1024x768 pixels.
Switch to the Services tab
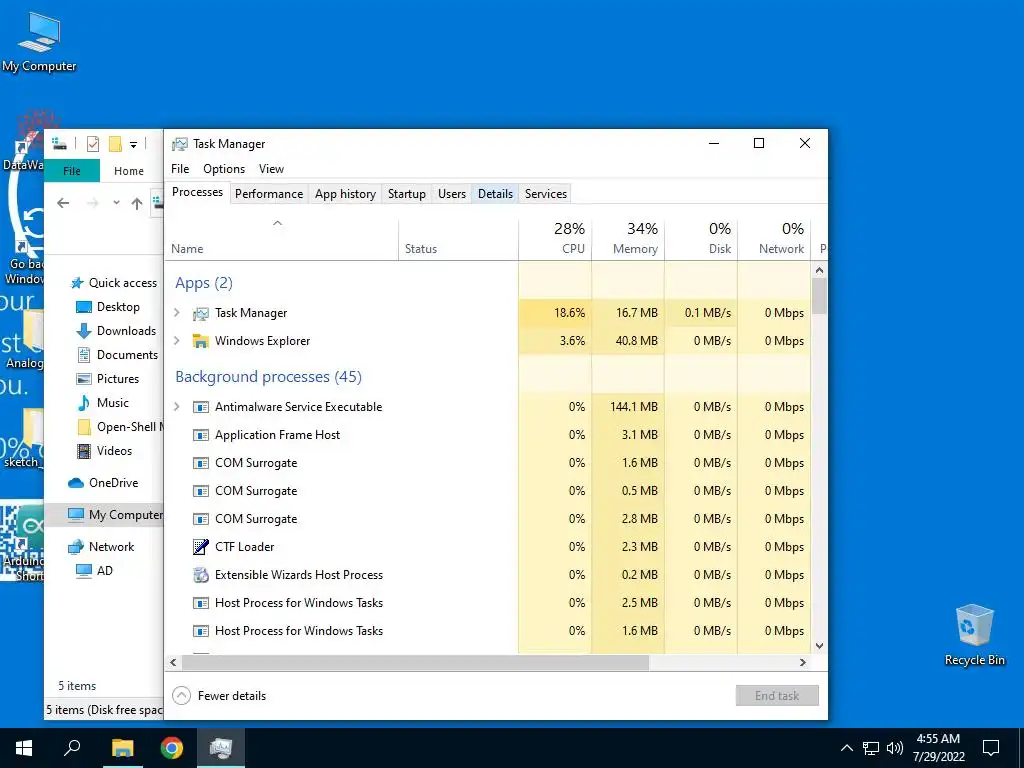(545, 194)
